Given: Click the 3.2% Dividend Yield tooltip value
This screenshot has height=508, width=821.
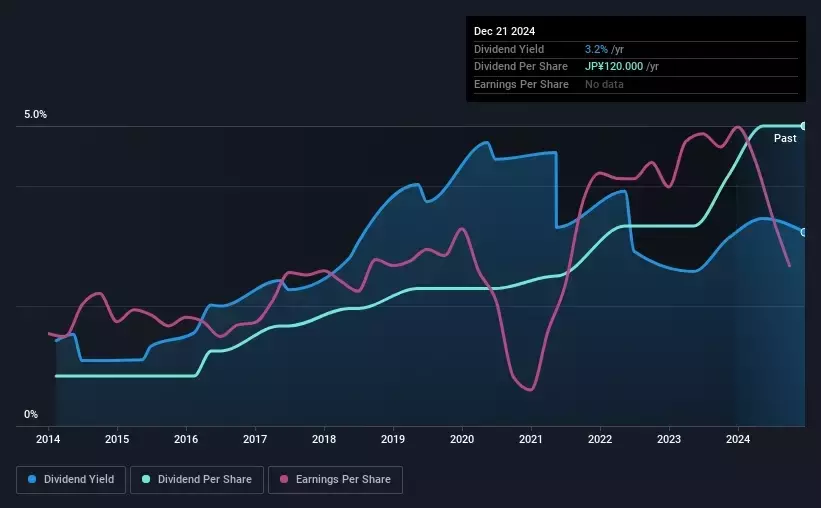Looking at the screenshot, I should [596, 49].
